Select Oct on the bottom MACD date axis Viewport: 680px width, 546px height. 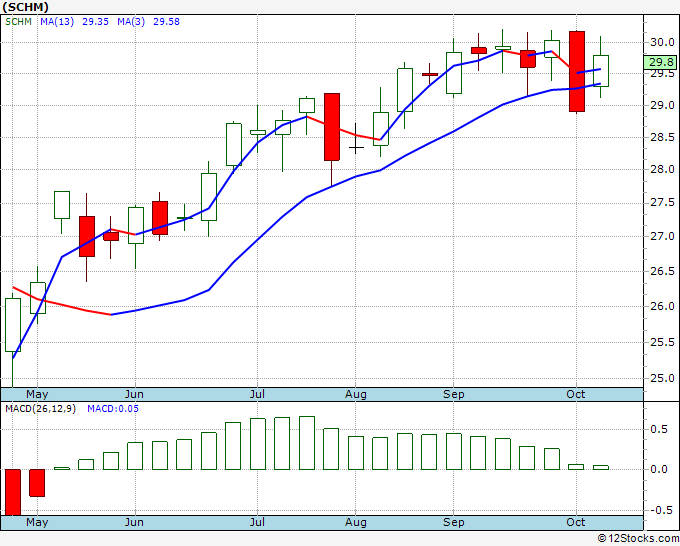[576, 523]
